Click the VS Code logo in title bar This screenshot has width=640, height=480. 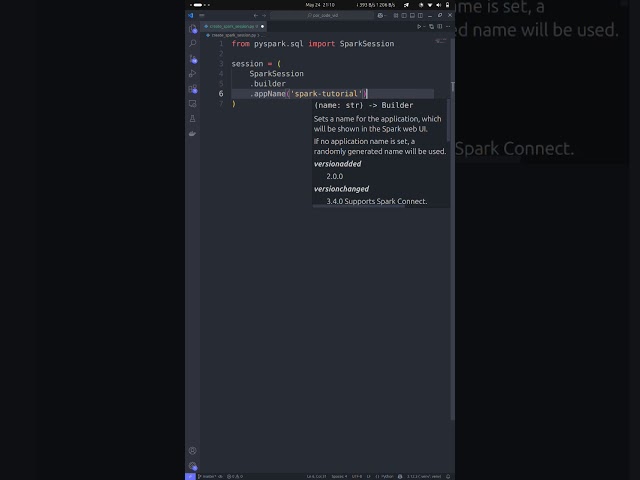(191, 16)
